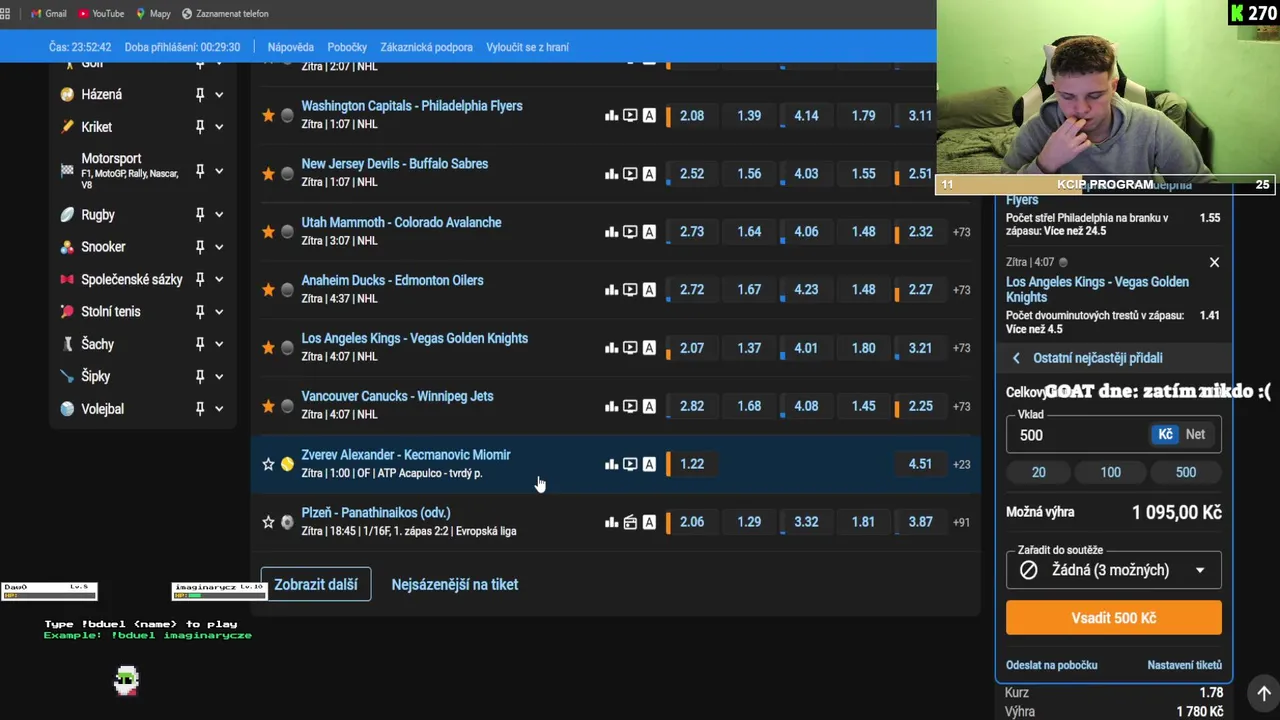Click Zobrazit další button

(315, 585)
